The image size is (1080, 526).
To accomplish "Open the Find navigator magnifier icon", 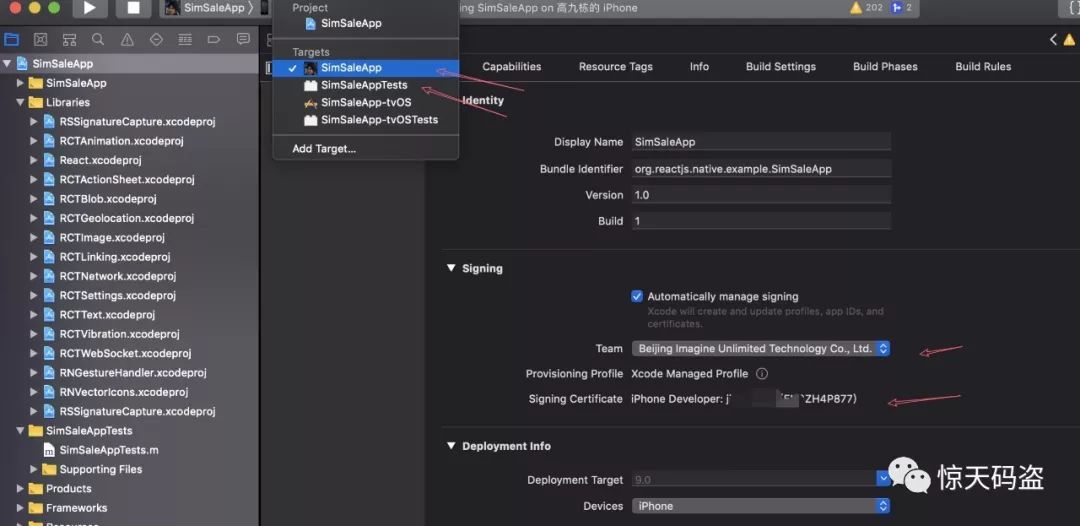I will [x=98, y=39].
